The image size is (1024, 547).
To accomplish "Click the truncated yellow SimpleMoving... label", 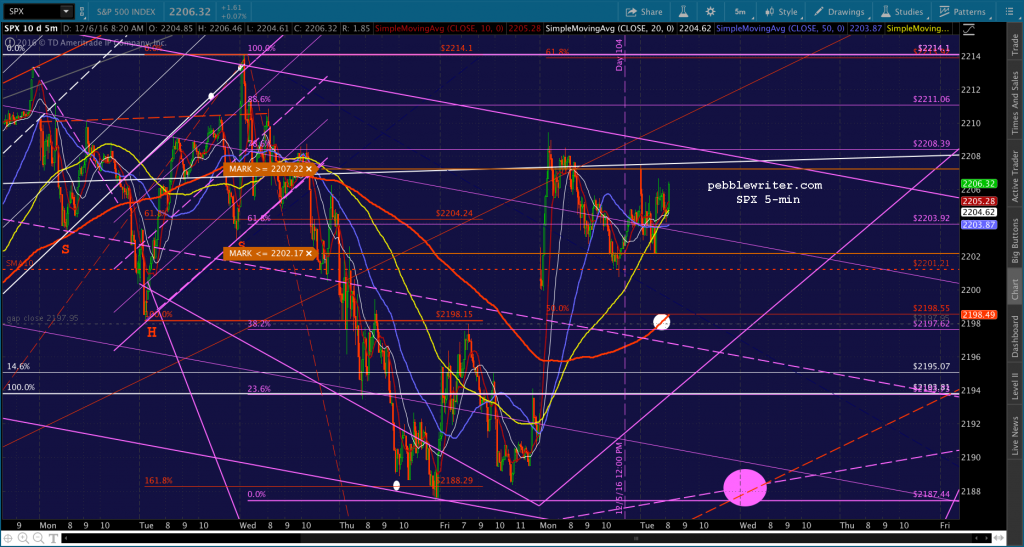I will point(920,29).
